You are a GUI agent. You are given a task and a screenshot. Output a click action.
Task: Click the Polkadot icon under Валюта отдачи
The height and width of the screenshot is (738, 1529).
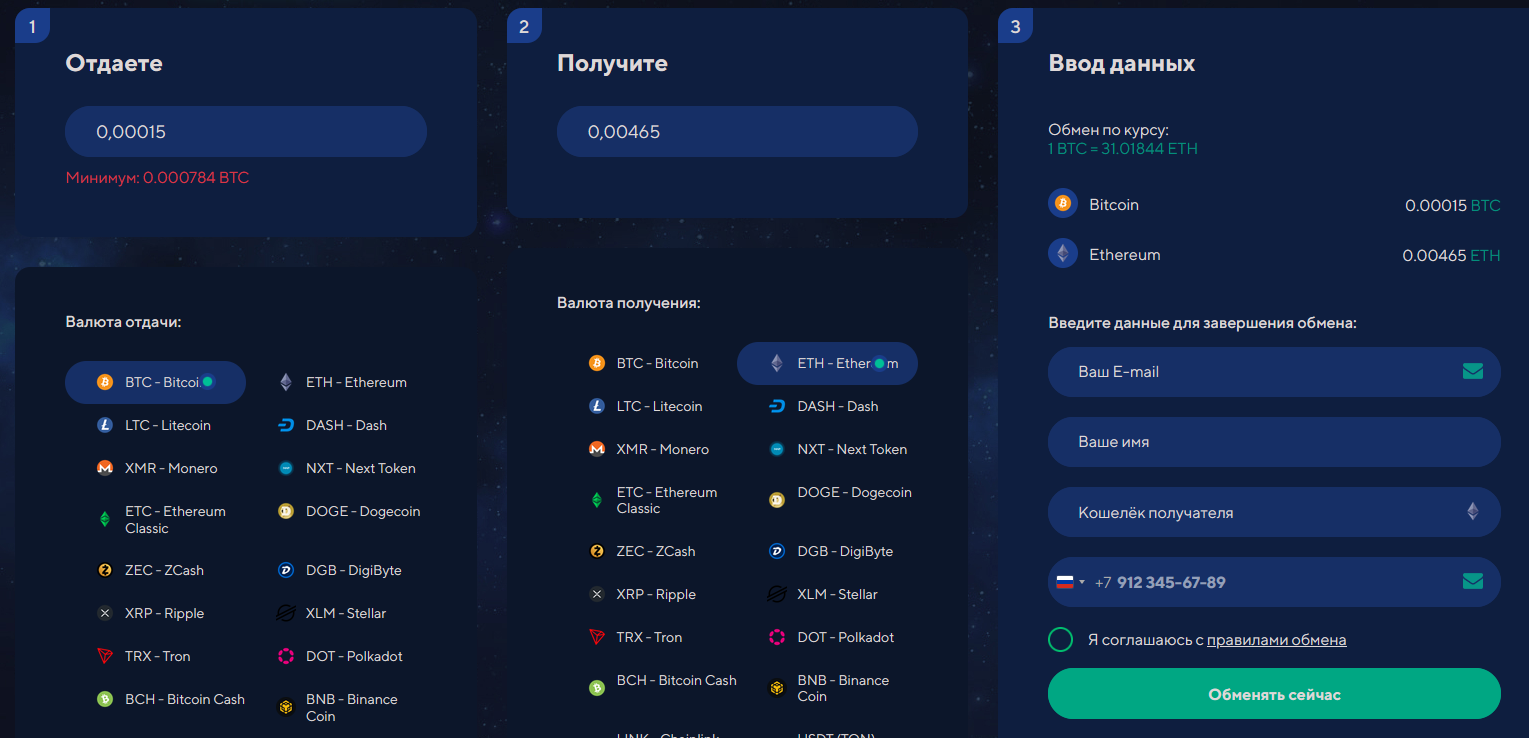coord(286,656)
